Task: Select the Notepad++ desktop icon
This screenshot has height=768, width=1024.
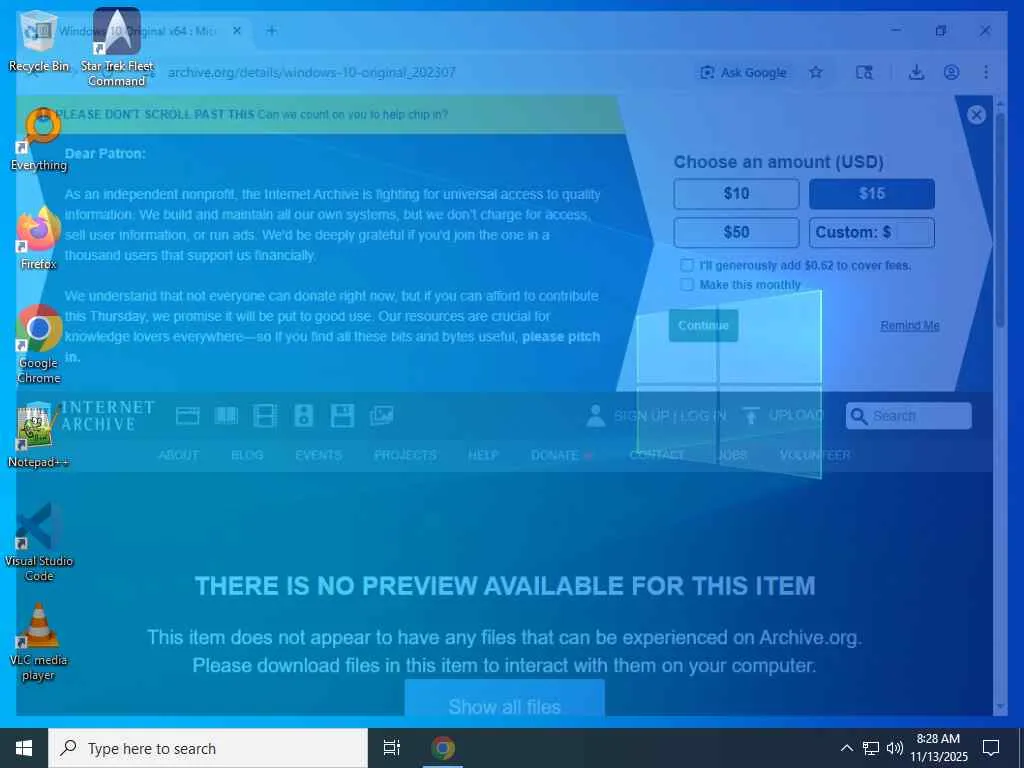Action: point(39,436)
